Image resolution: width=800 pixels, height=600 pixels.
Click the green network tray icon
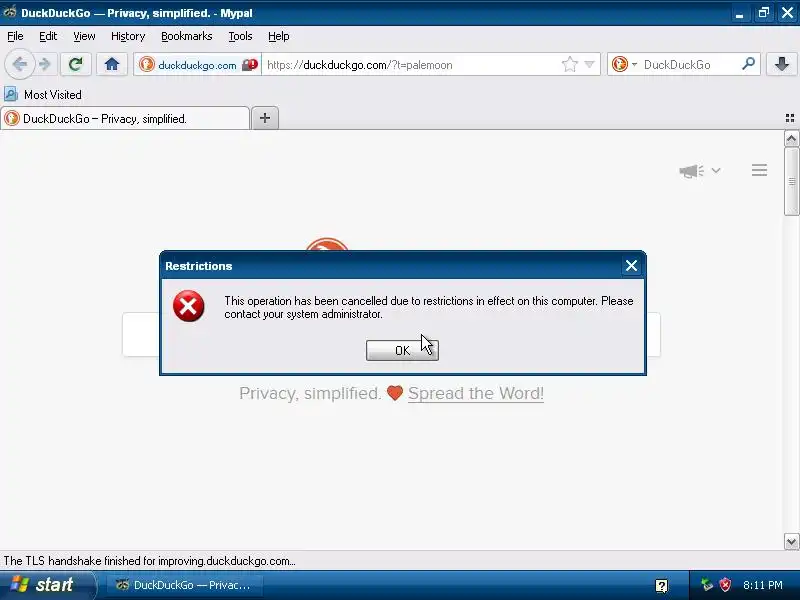click(706, 585)
